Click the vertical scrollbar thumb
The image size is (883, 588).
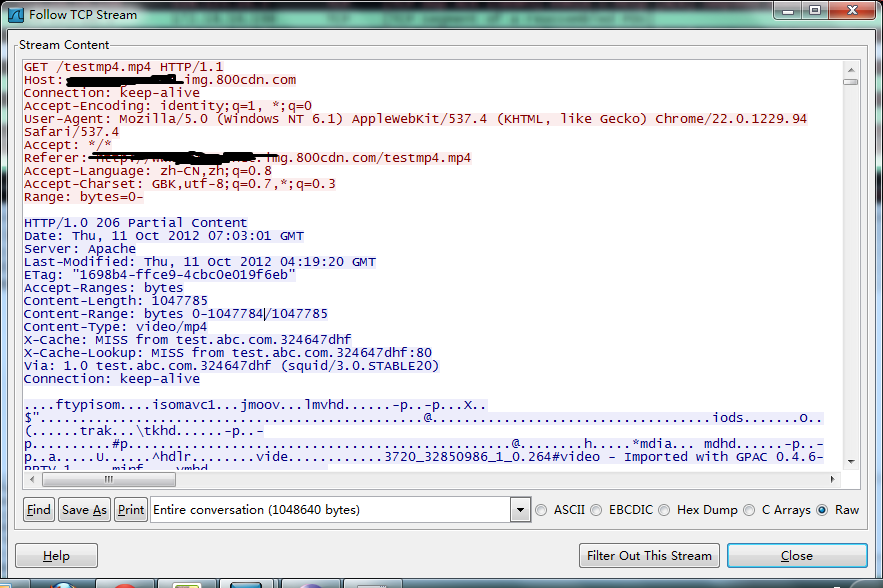tap(850, 82)
